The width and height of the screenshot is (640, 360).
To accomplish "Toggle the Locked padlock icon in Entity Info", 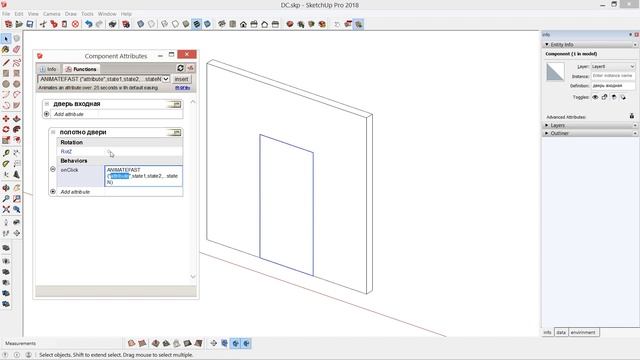I will 604,97.
